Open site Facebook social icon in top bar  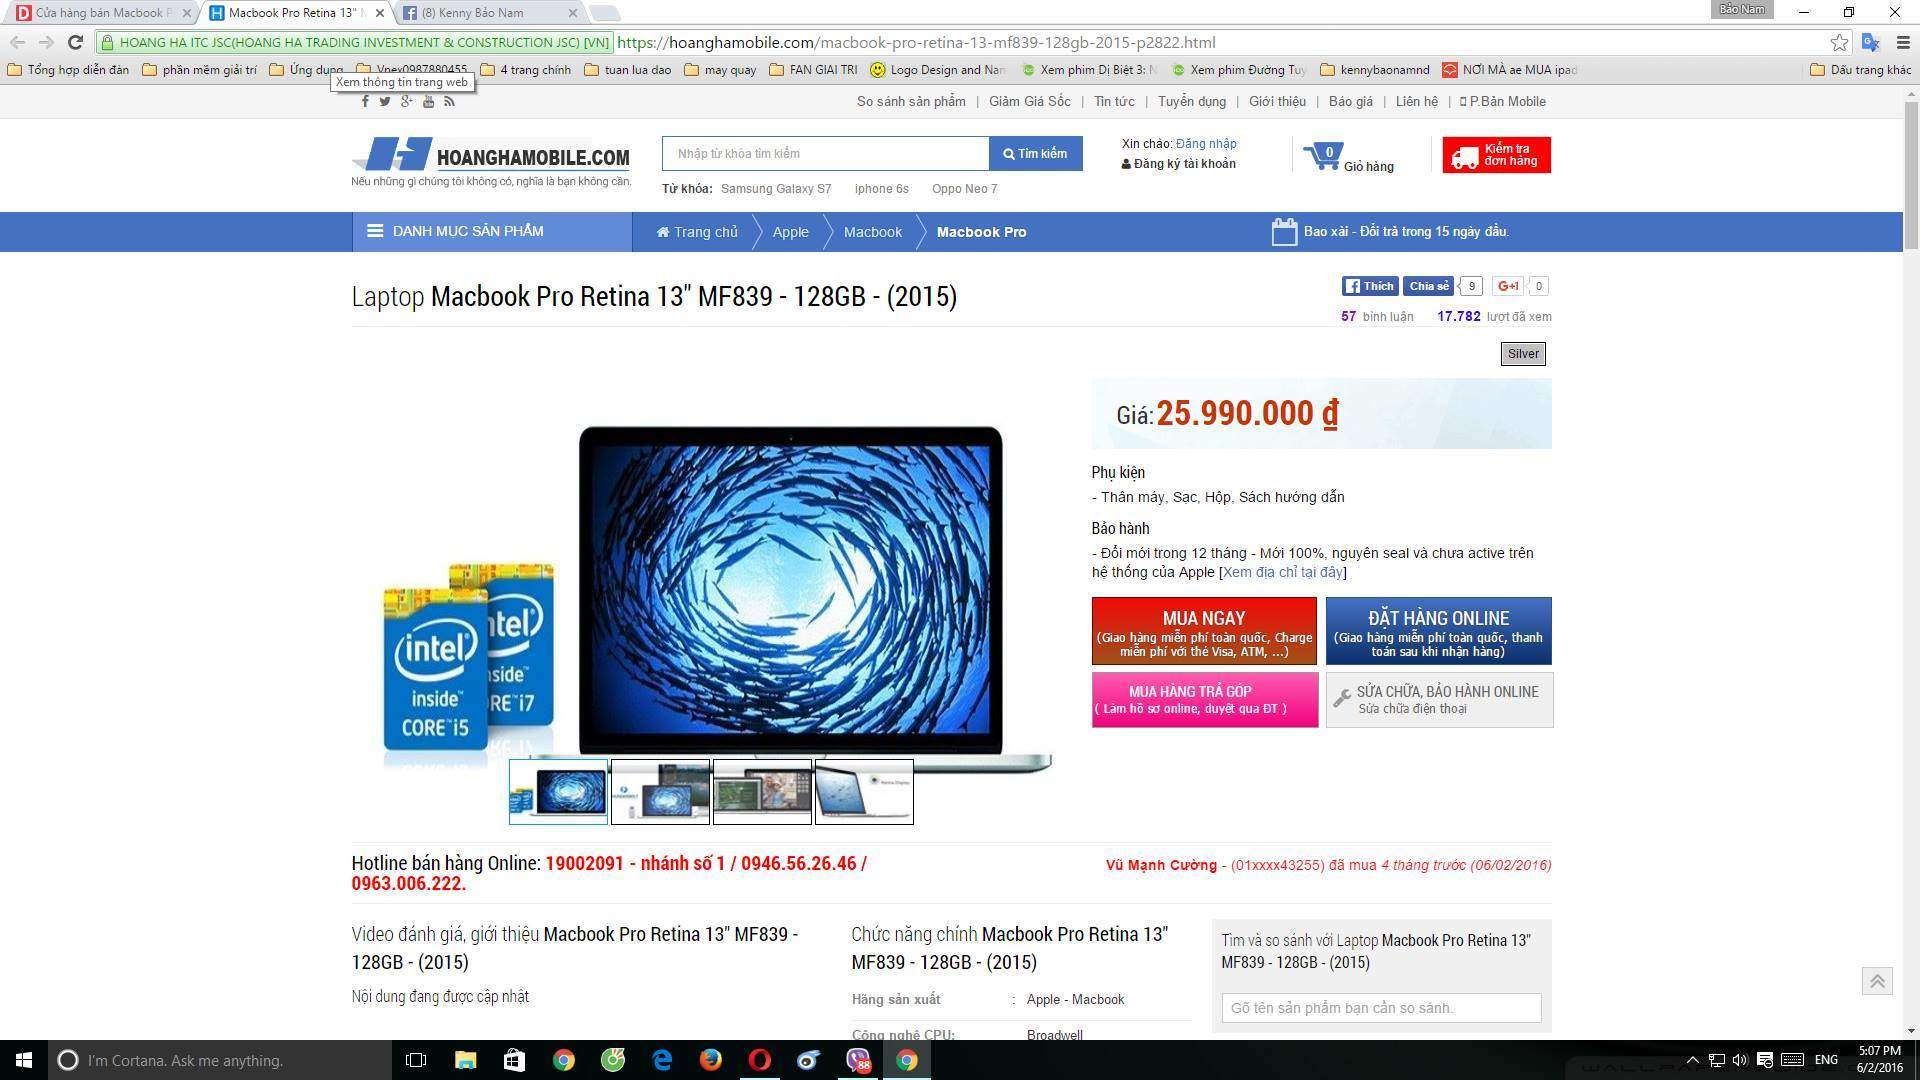coord(365,101)
